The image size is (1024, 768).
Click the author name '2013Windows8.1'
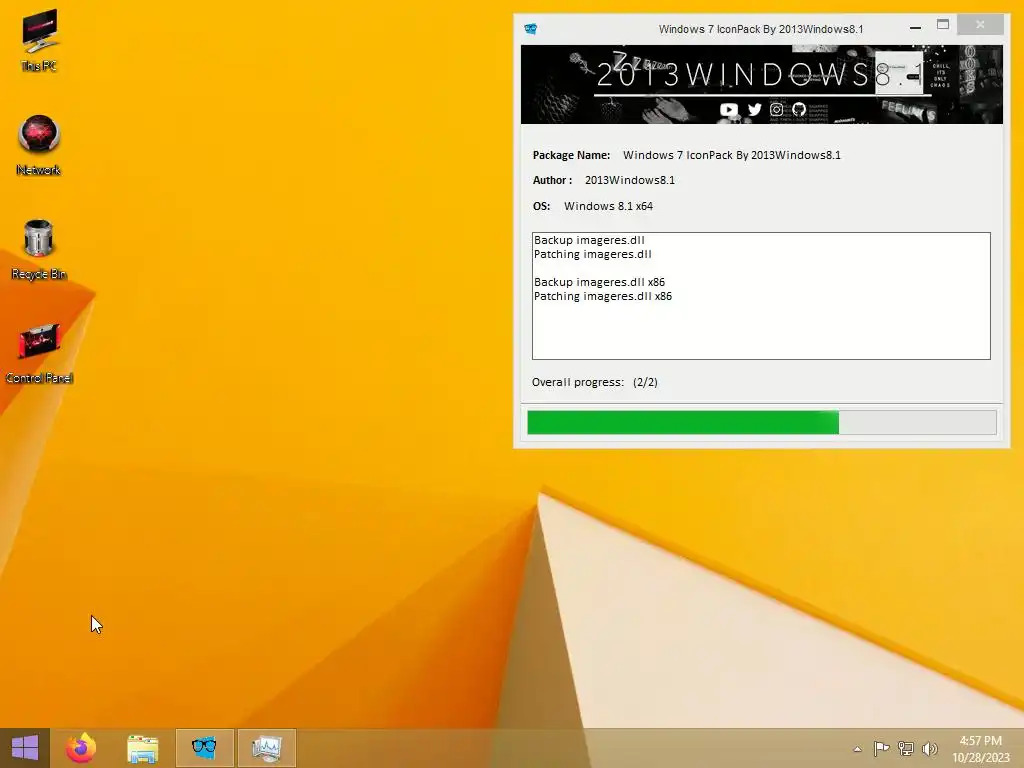click(630, 180)
